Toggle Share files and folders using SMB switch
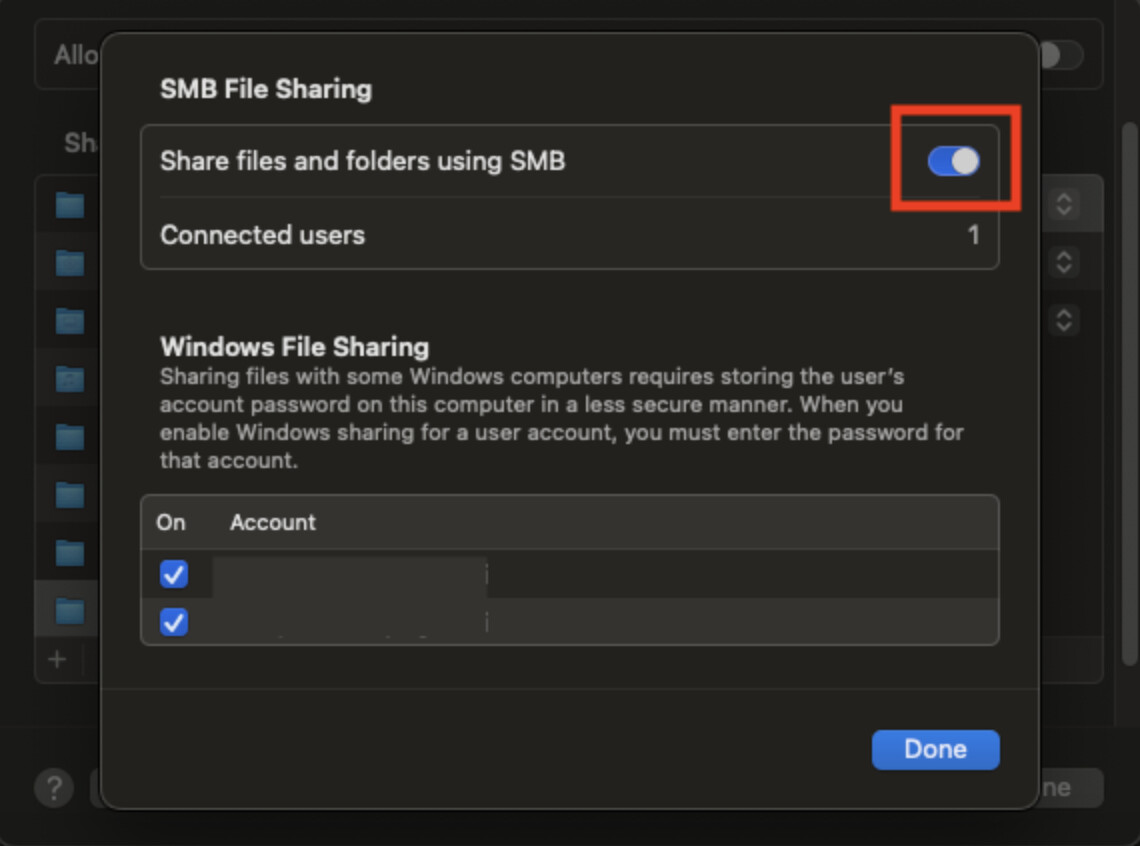 point(953,161)
